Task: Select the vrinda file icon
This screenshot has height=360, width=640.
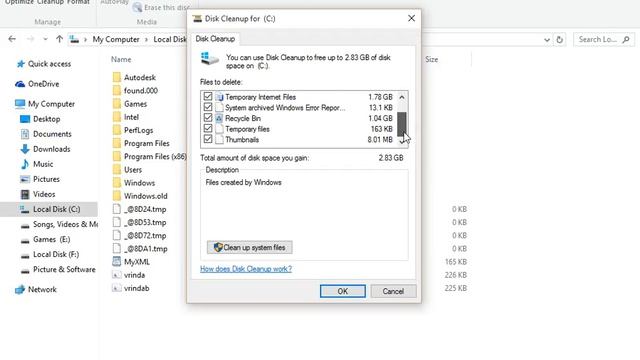Action: pos(117,275)
